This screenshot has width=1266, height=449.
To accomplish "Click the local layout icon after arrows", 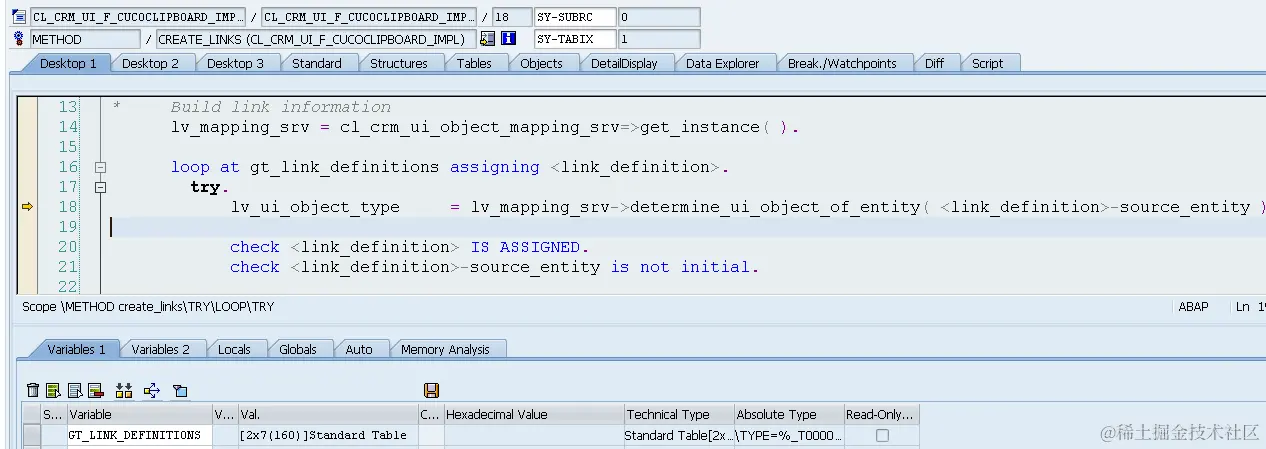I will coord(180,390).
